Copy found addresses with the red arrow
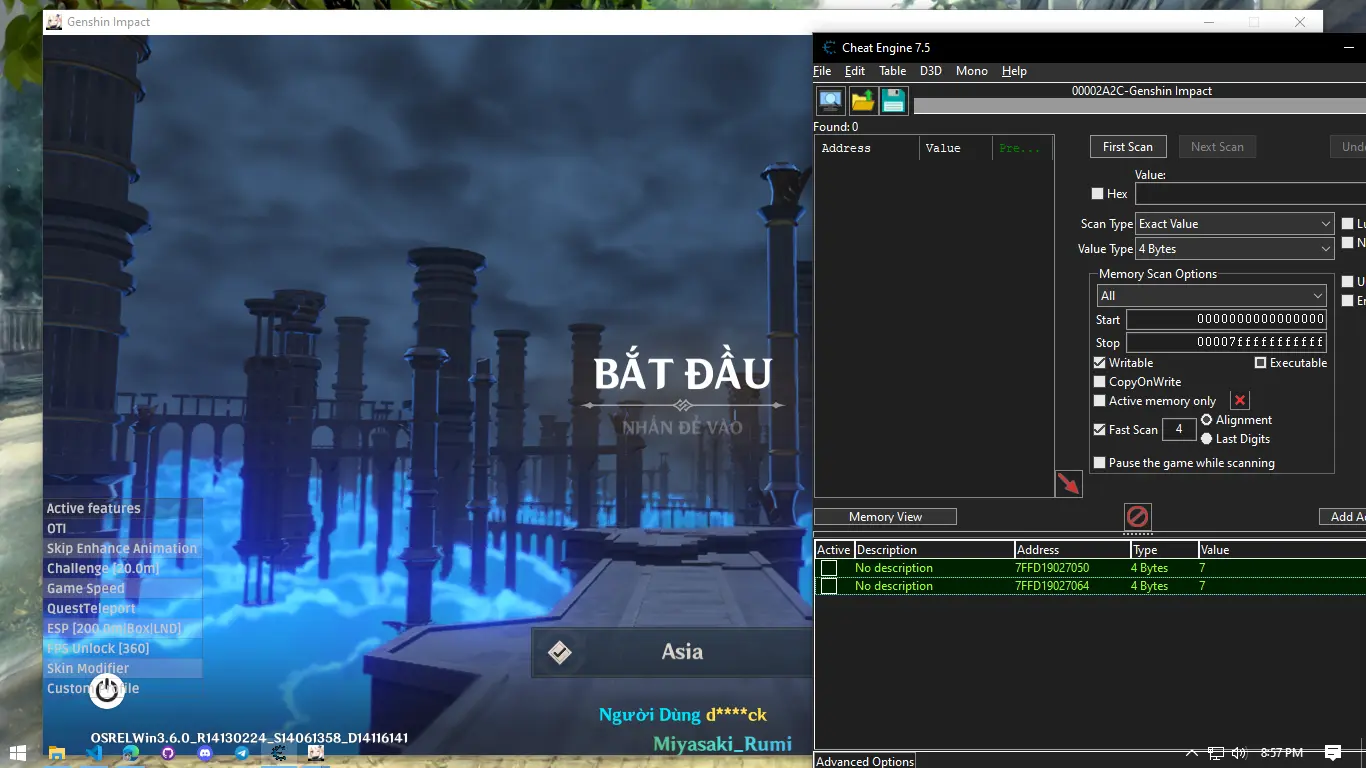1366x768 pixels. click(x=1069, y=484)
